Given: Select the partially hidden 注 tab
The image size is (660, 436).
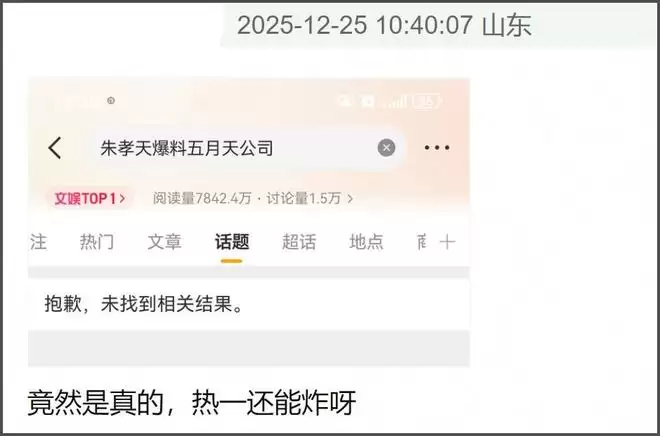Looking at the screenshot, I should click(x=38, y=242).
